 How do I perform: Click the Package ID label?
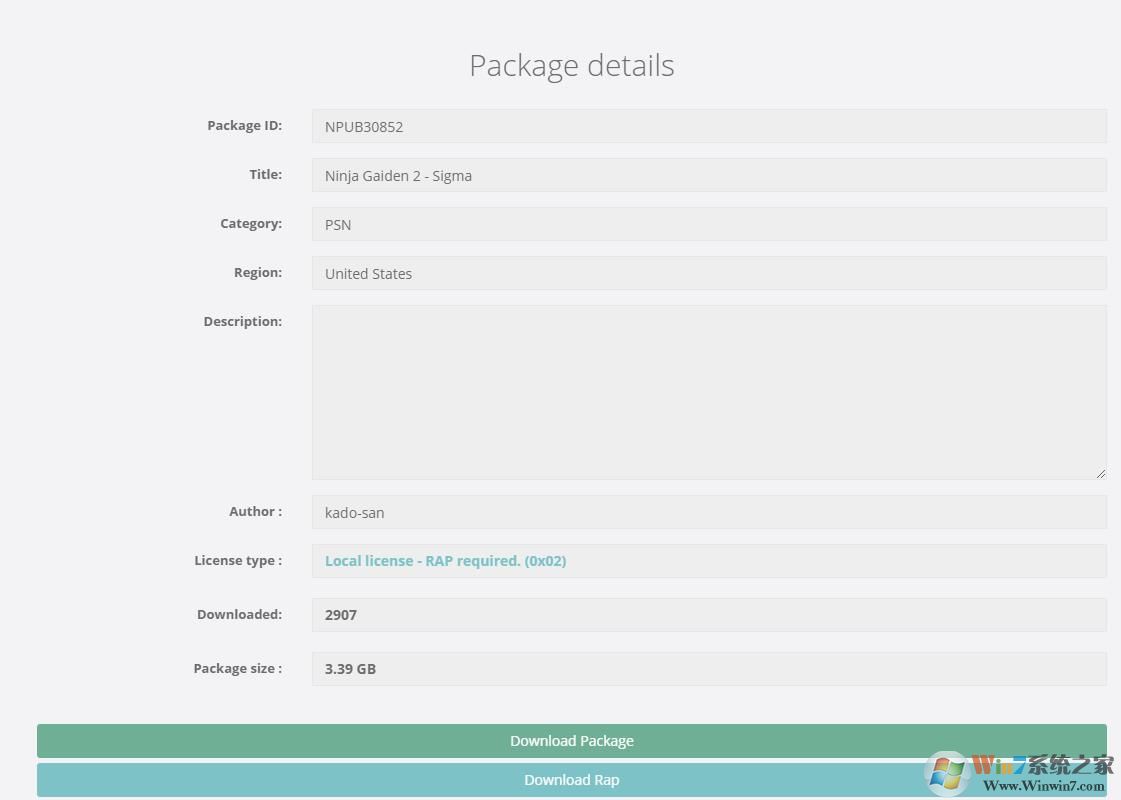245,126
